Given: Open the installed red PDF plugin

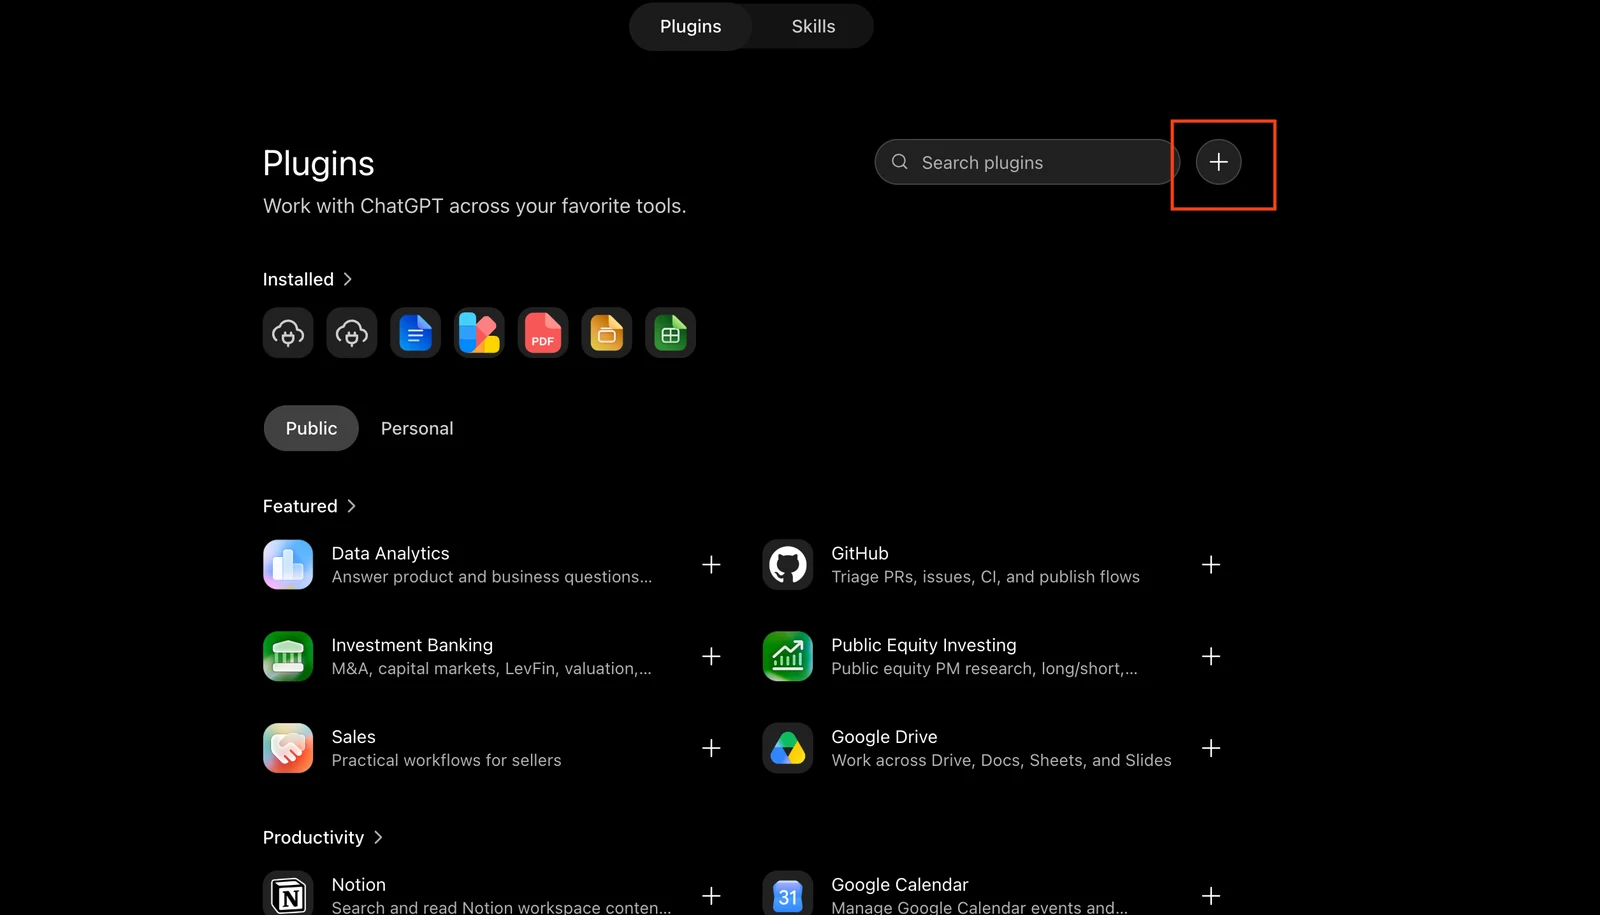Looking at the screenshot, I should pos(543,333).
